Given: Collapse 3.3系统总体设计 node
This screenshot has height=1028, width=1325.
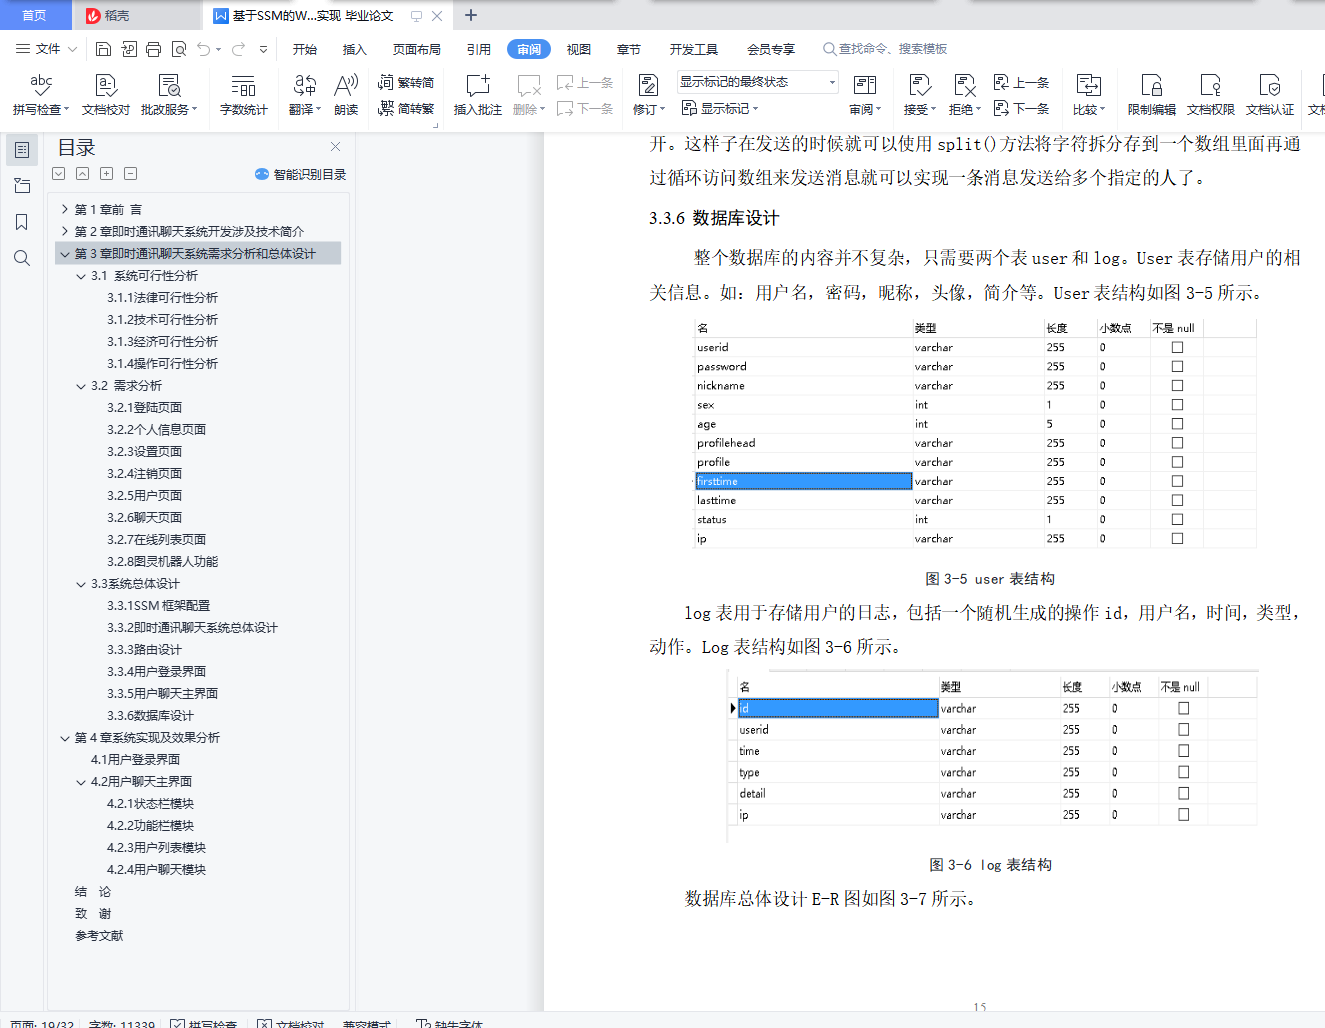Looking at the screenshot, I should click(81, 584).
